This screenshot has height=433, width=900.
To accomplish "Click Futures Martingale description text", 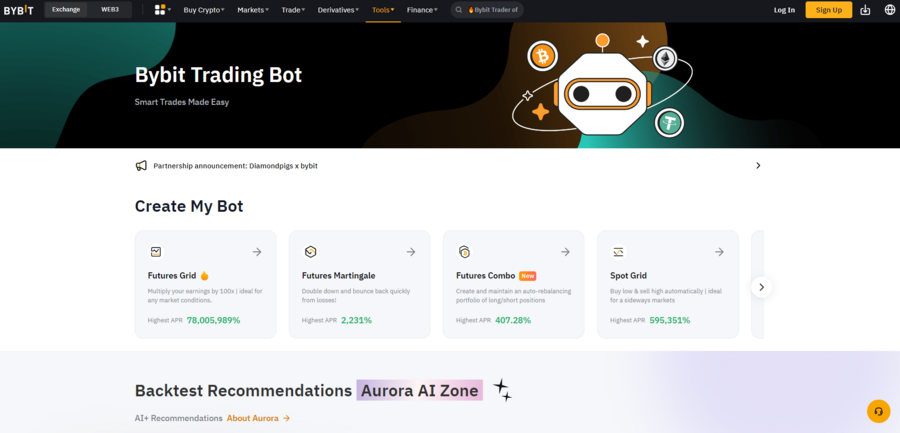I will pyautogui.click(x=356, y=295).
